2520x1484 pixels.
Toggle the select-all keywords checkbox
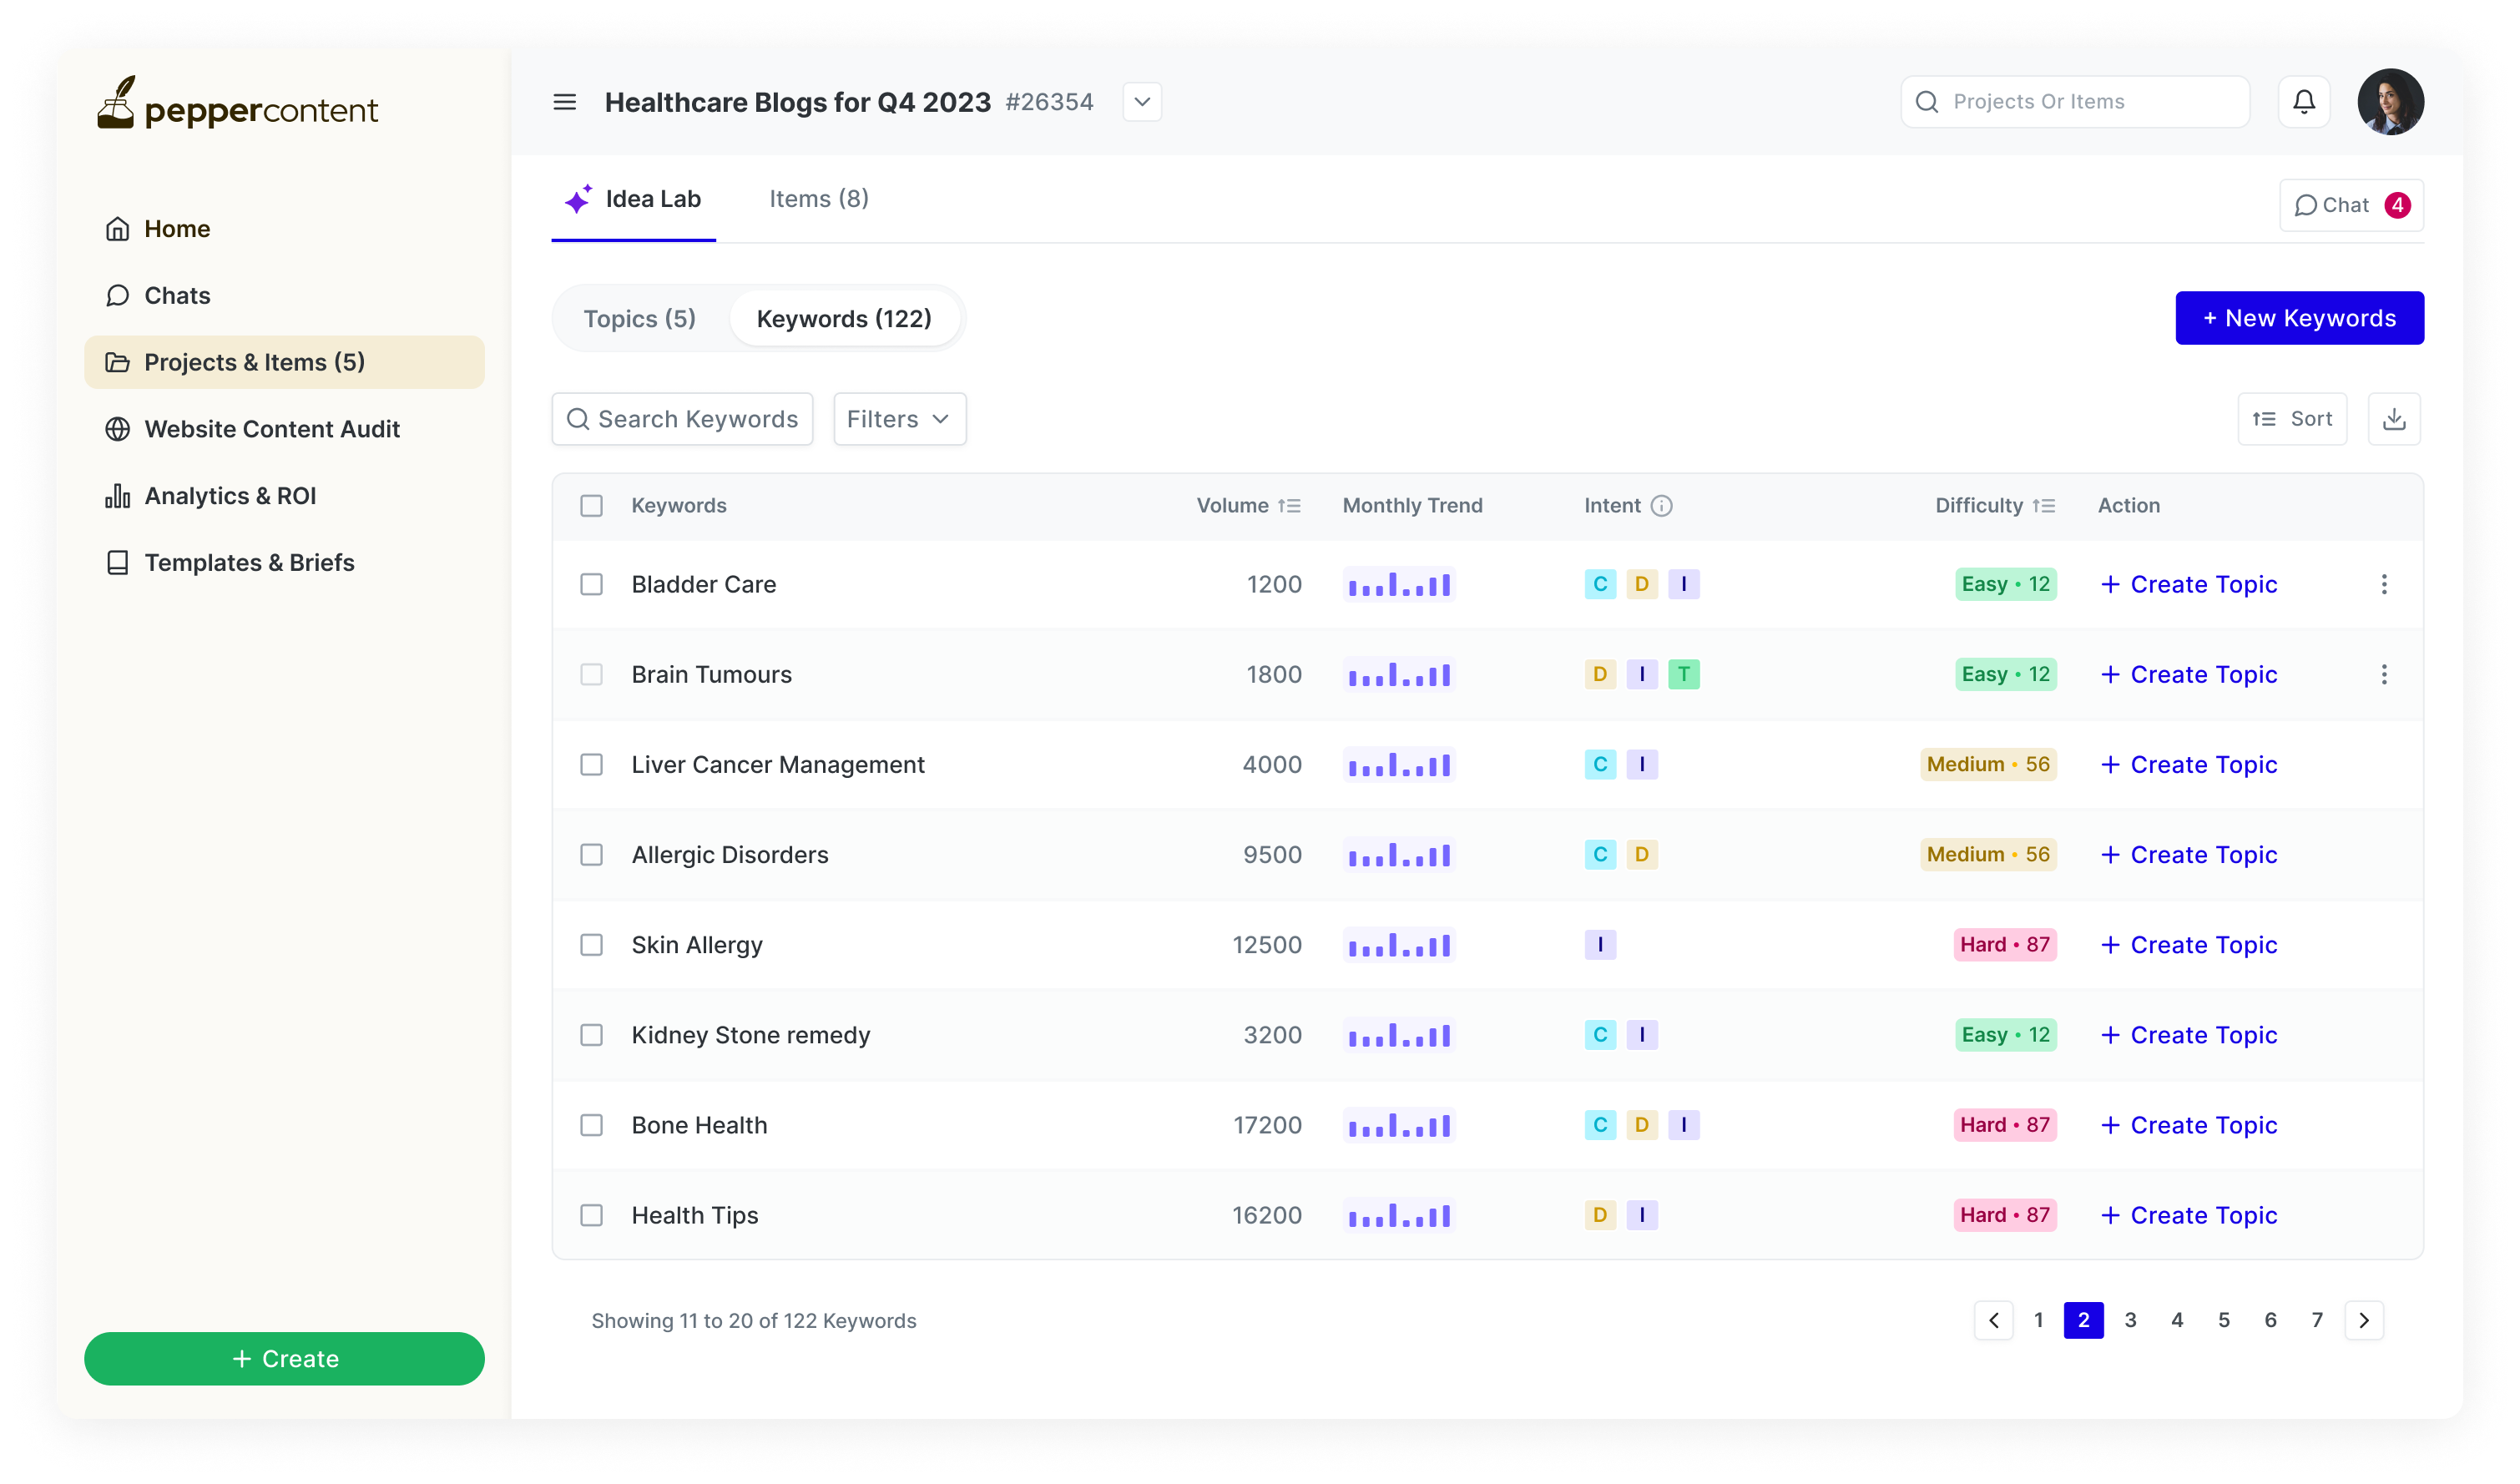pyautogui.click(x=592, y=506)
